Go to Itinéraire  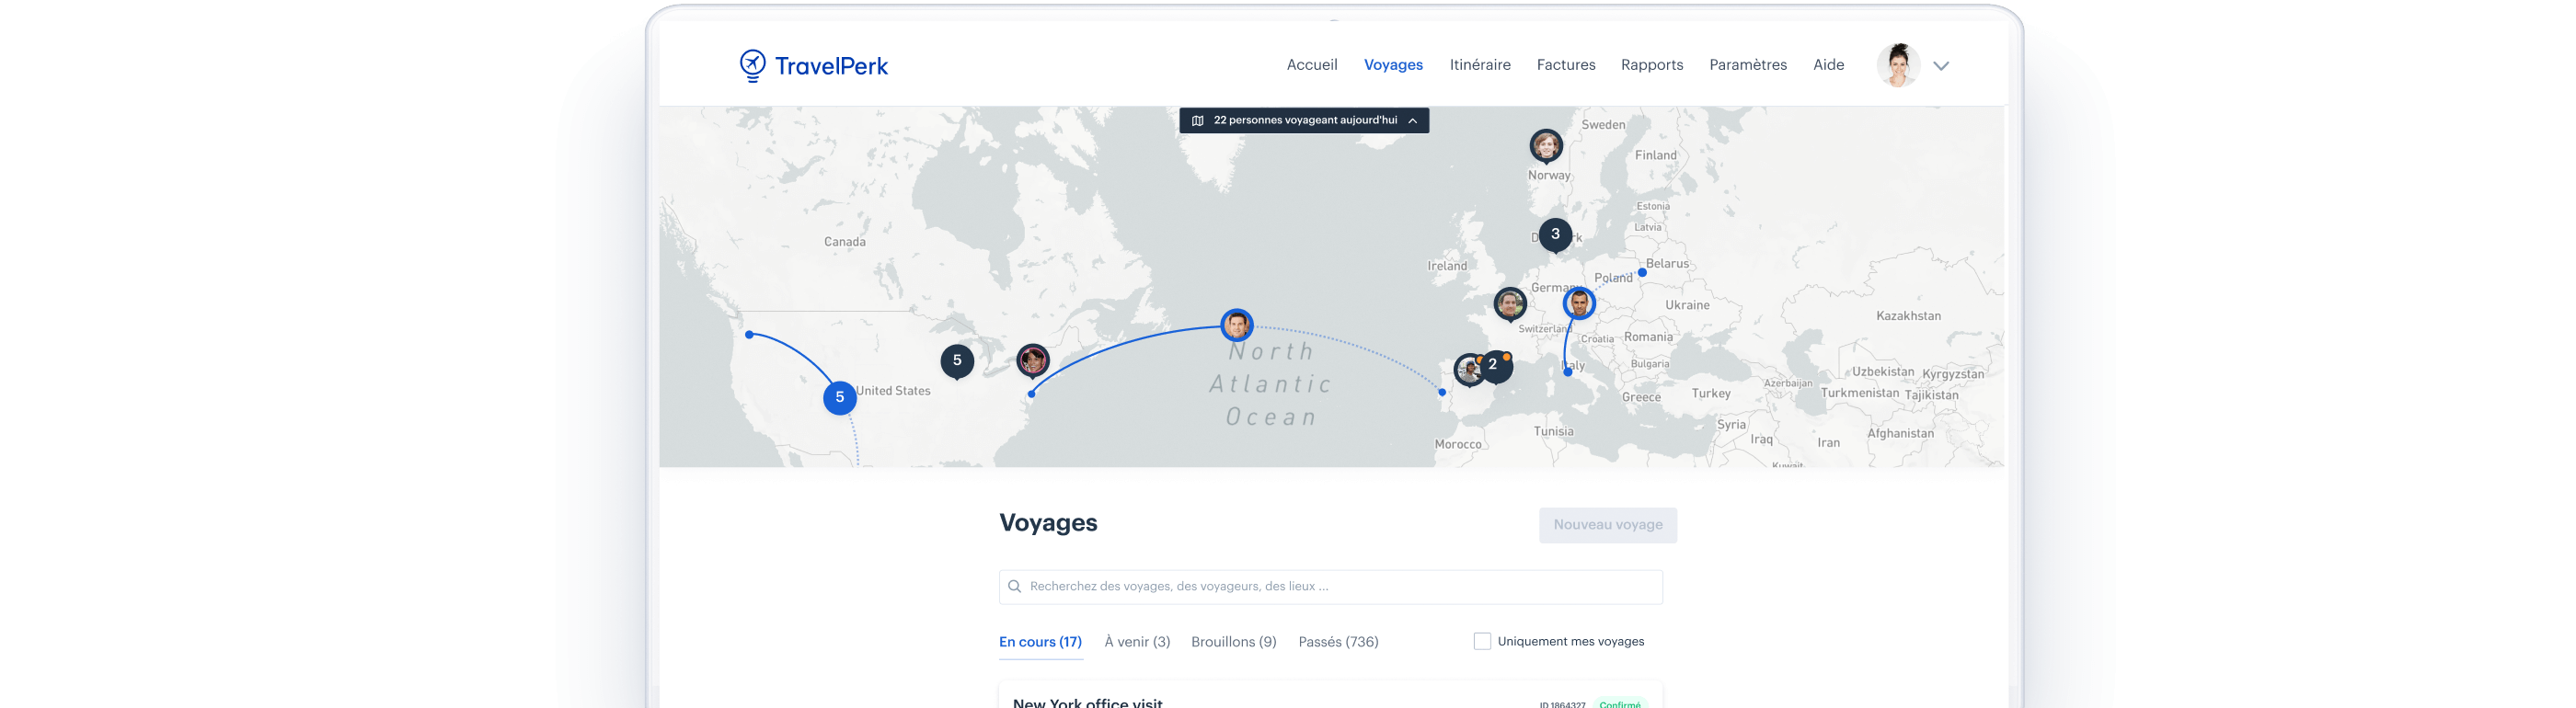point(1479,65)
